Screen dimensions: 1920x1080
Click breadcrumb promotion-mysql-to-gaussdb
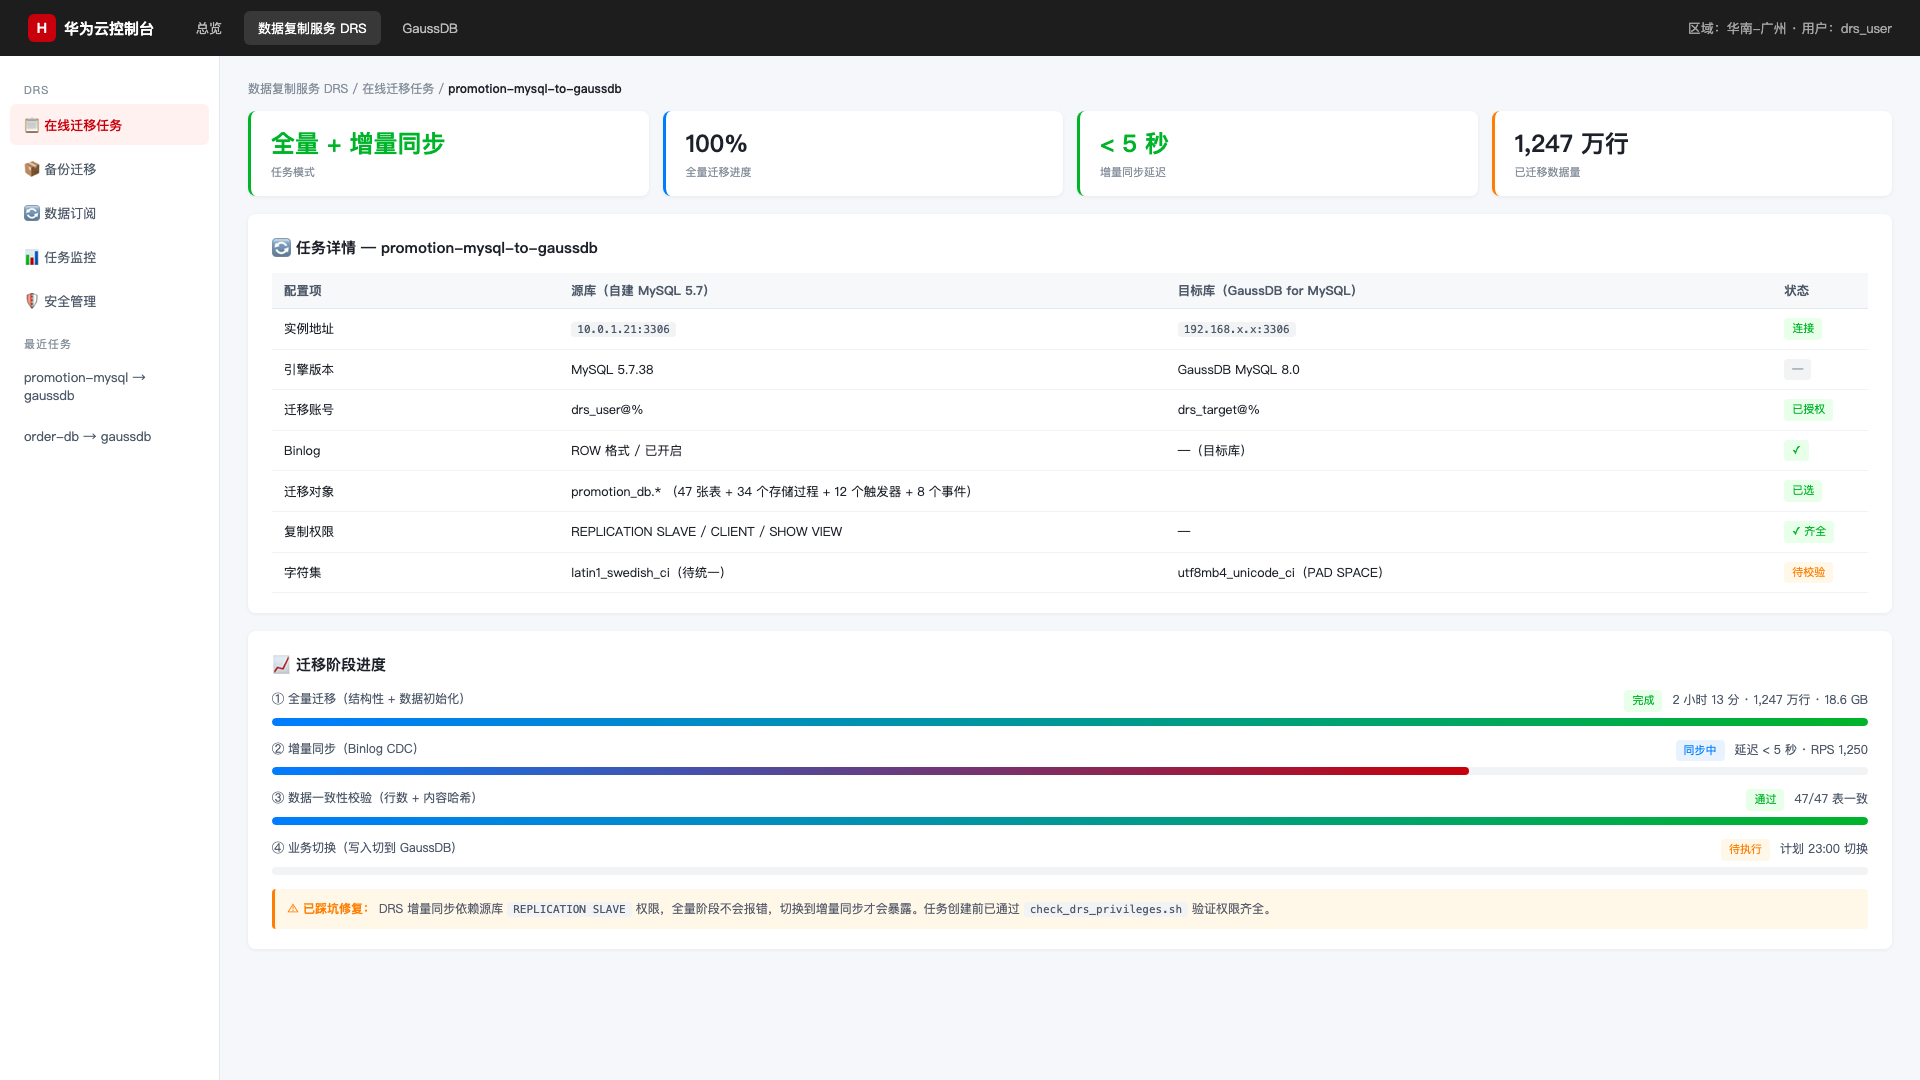535,89
